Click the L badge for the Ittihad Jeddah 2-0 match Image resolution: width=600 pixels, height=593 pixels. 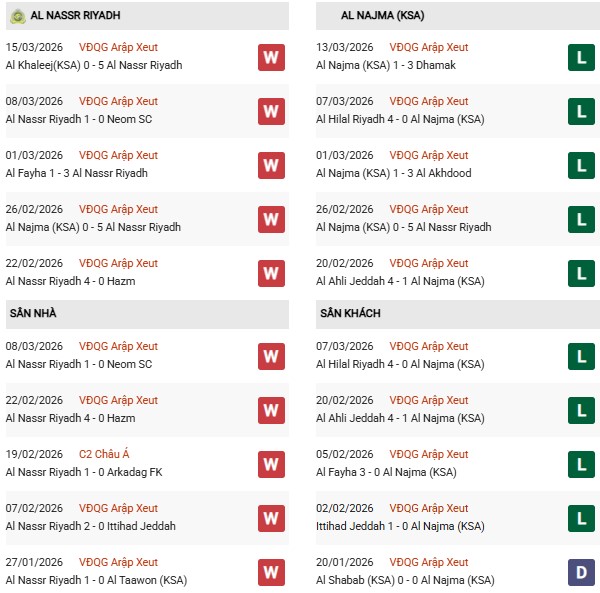581,518
